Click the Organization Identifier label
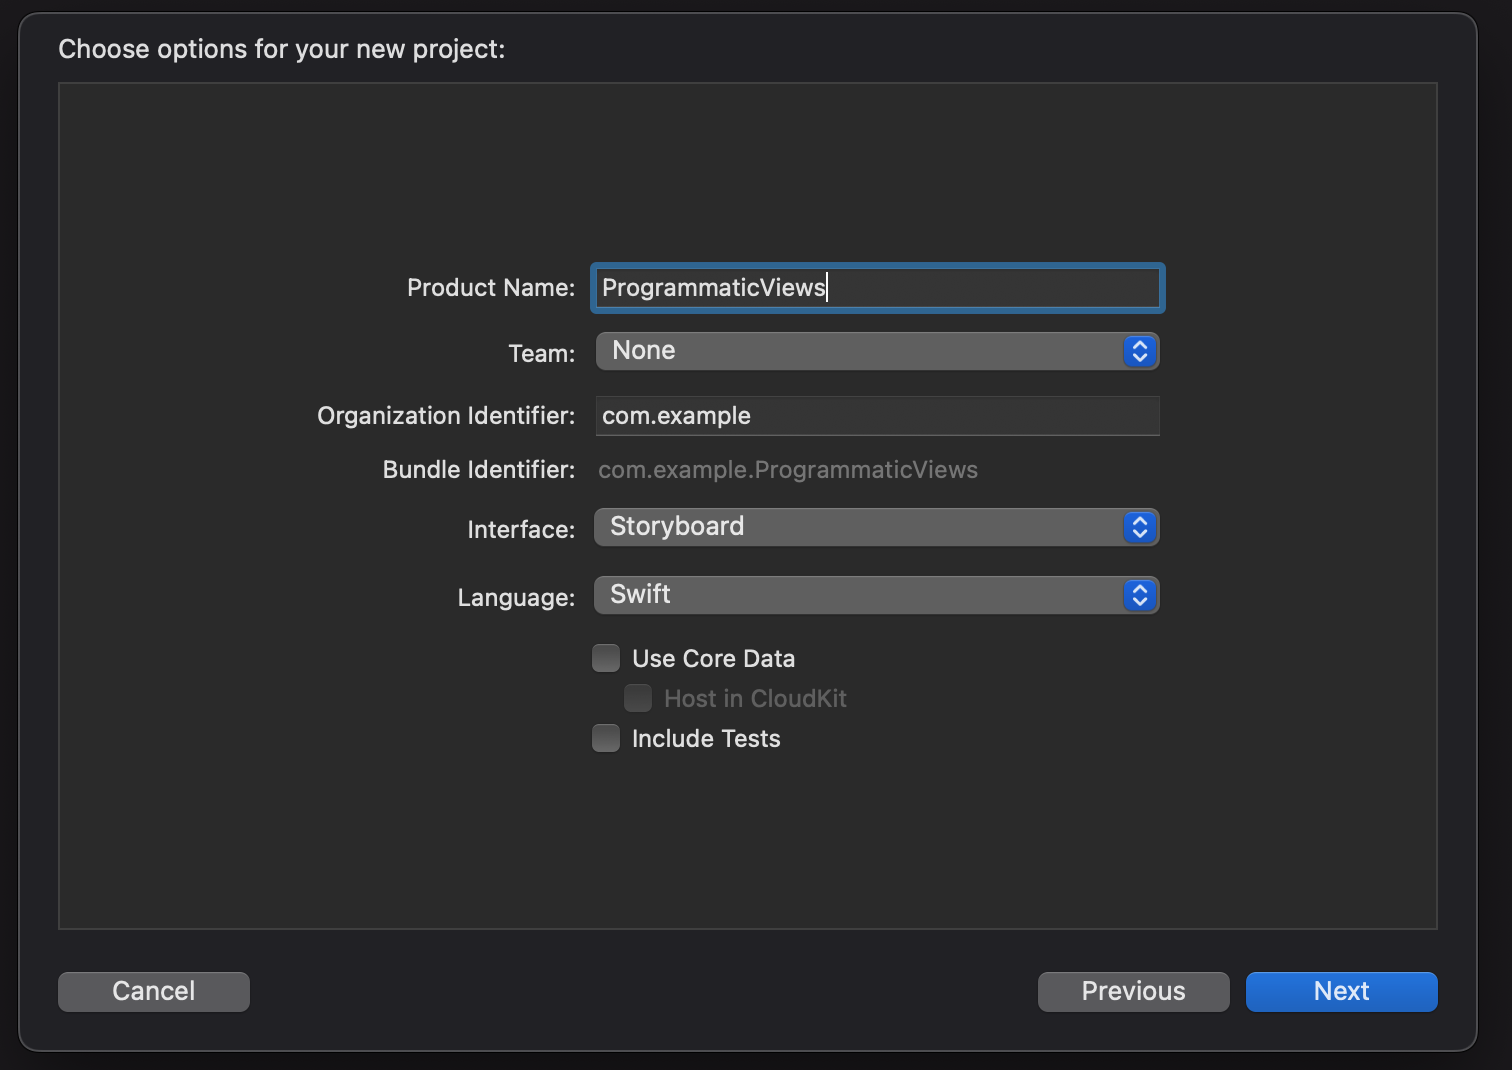The width and height of the screenshot is (1512, 1070). pyautogui.click(x=445, y=416)
